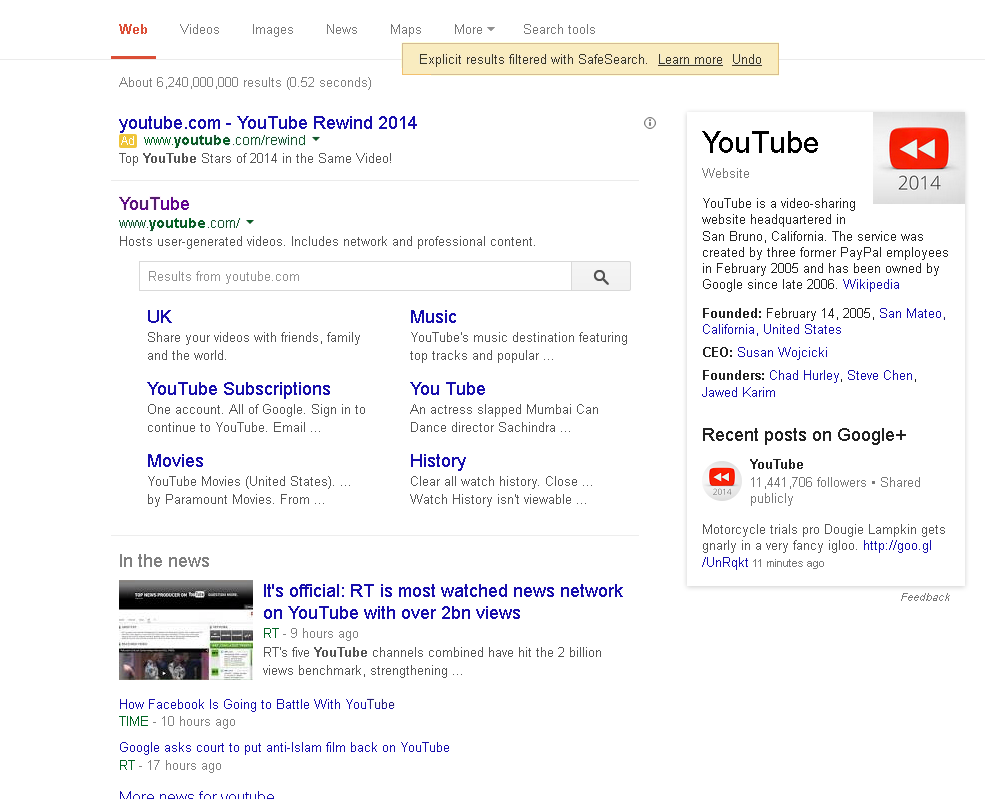The image size is (985, 799).
Task: Open CEO Susan Wojcicki link
Action: click(782, 352)
